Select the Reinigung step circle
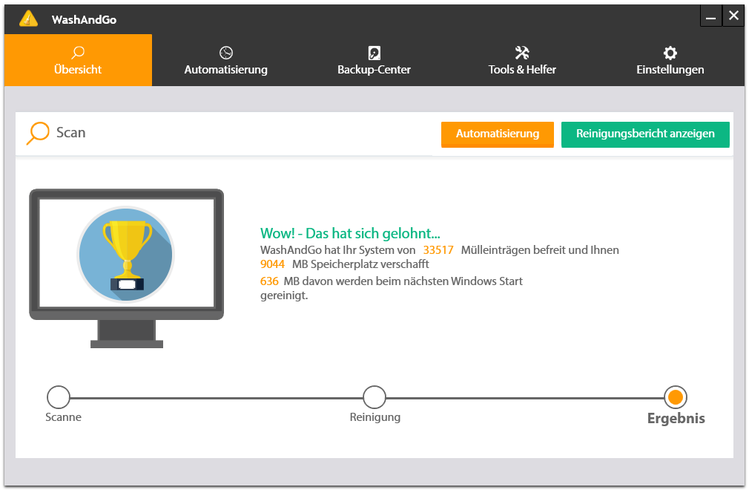This screenshot has height=490, width=749. (x=374, y=397)
